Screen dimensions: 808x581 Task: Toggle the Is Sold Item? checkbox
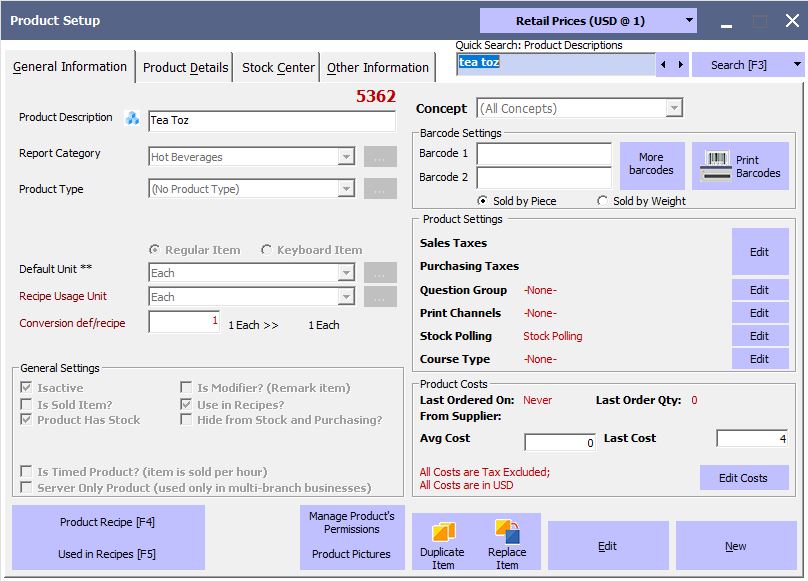26,404
